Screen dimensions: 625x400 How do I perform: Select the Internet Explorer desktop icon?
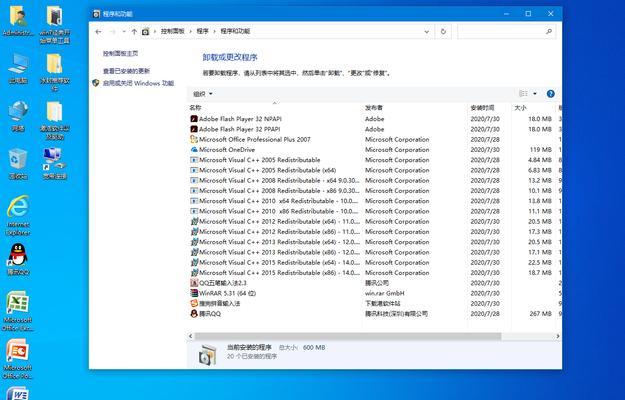(x=18, y=215)
